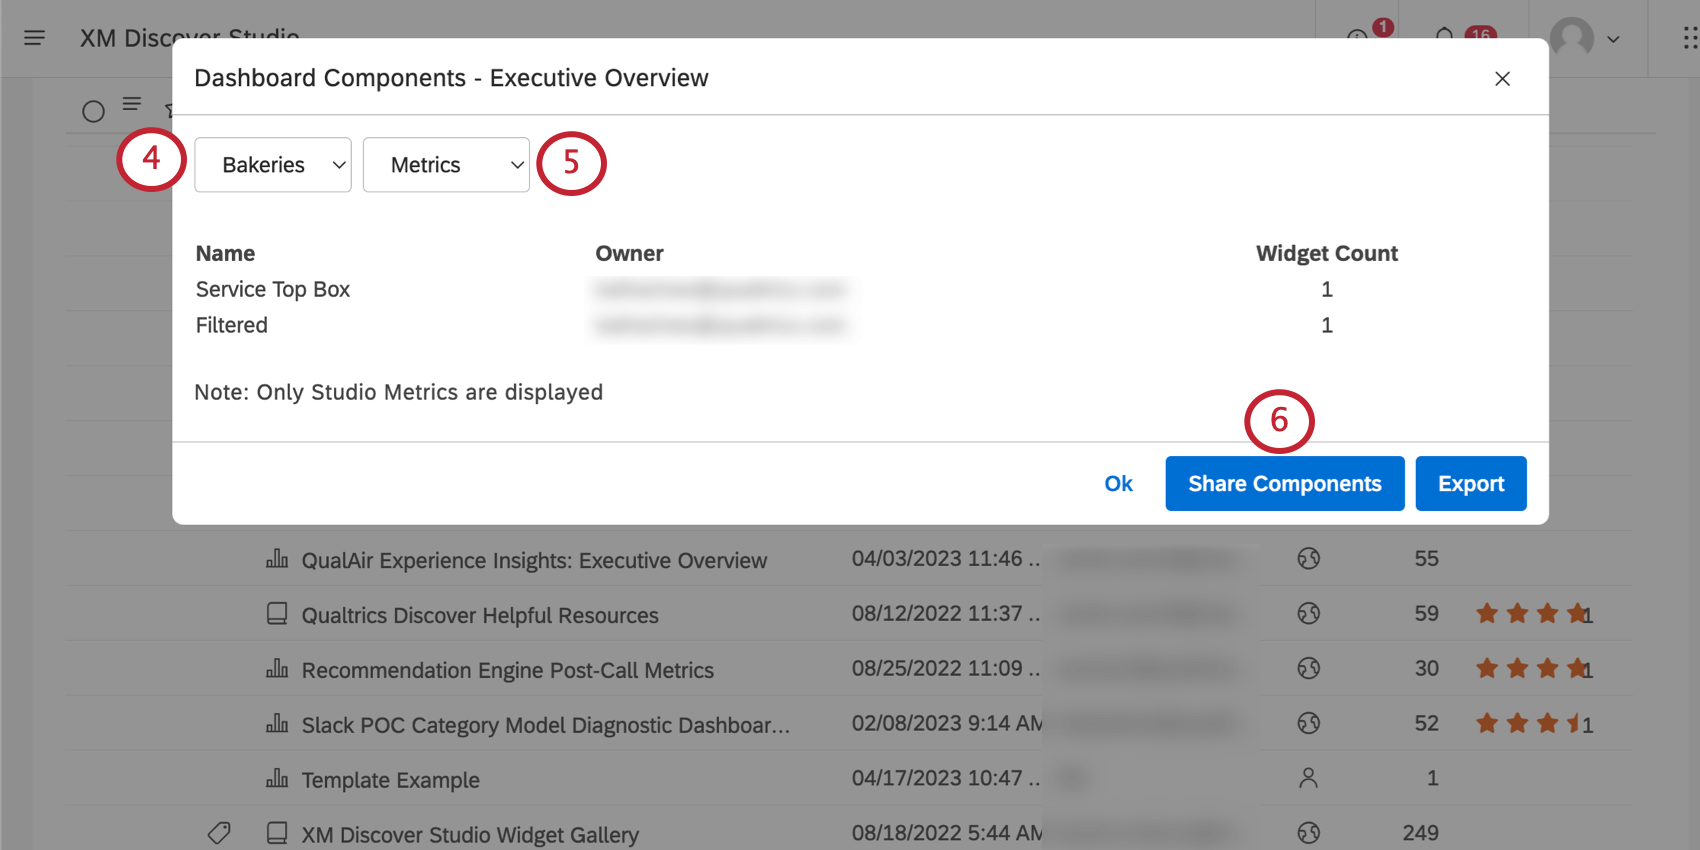Click the book icon for Qualtrics Discover Helpful Resources
This screenshot has width=1700, height=850.
[277, 614]
